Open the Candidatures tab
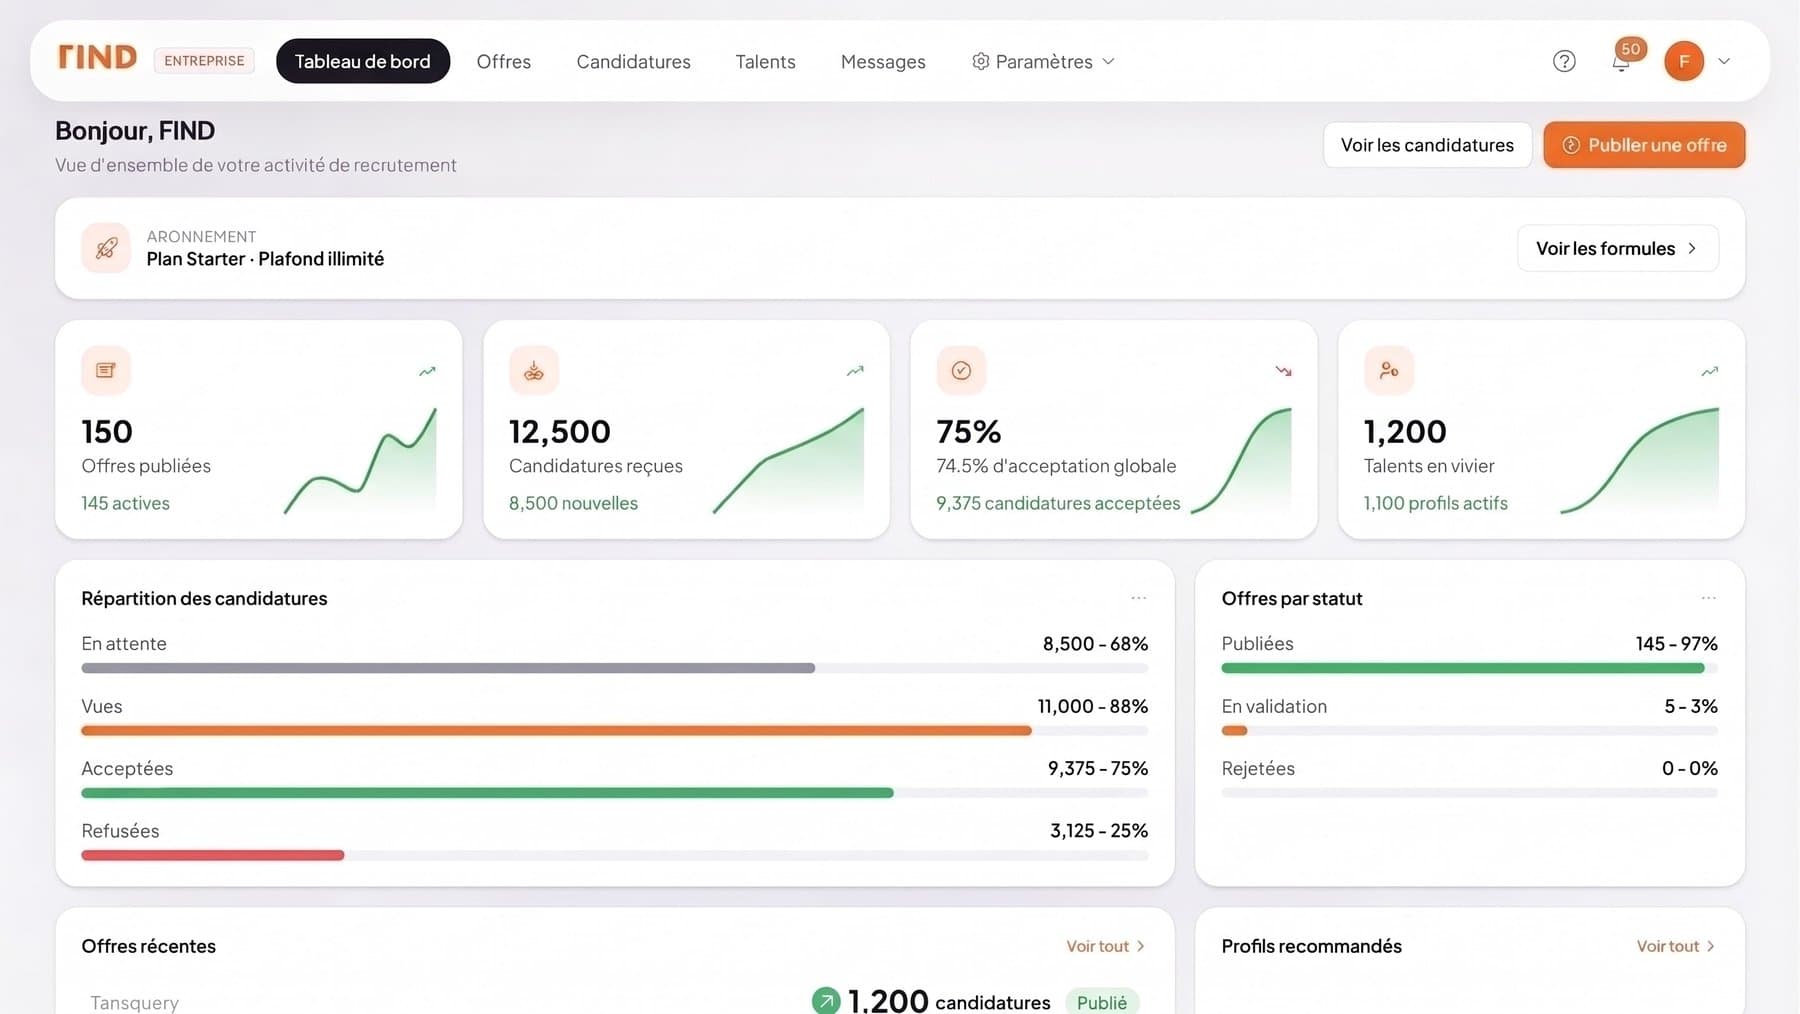1800x1014 pixels. click(x=633, y=61)
